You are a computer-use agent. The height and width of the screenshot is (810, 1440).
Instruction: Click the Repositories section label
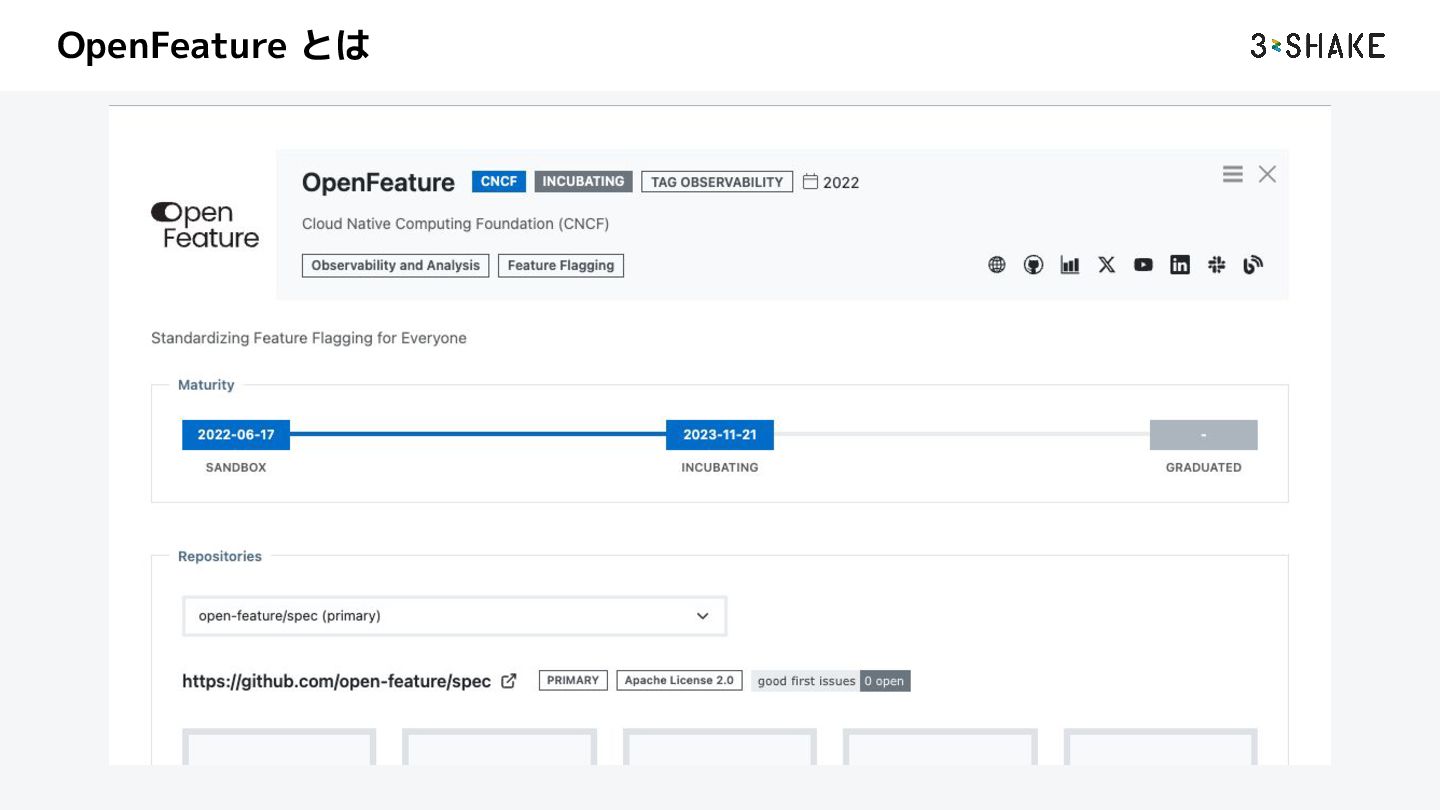pos(220,556)
